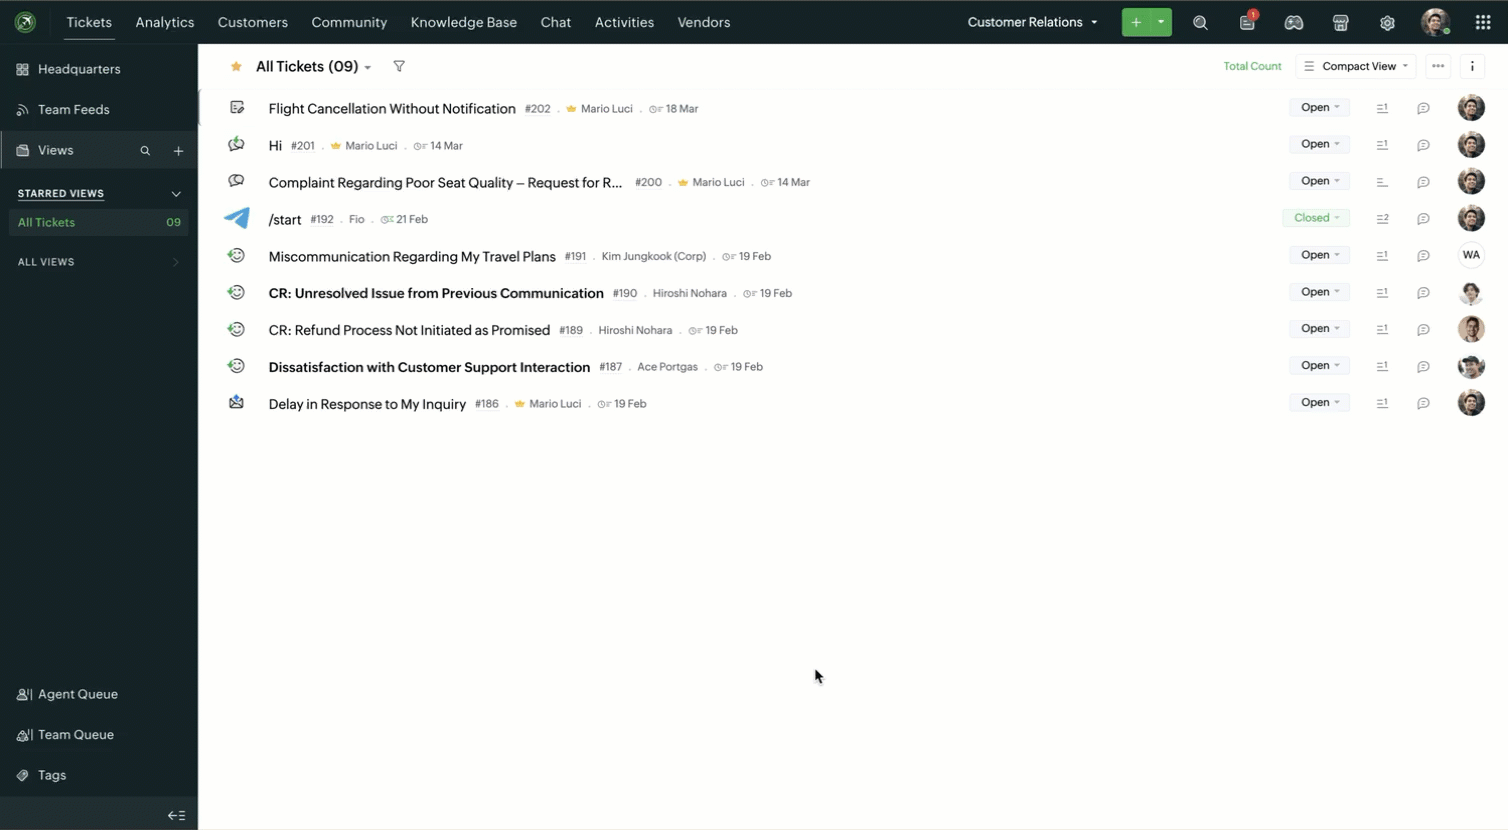1508x830 pixels.
Task: Unstar the All Tickets view
Action: click(x=236, y=66)
